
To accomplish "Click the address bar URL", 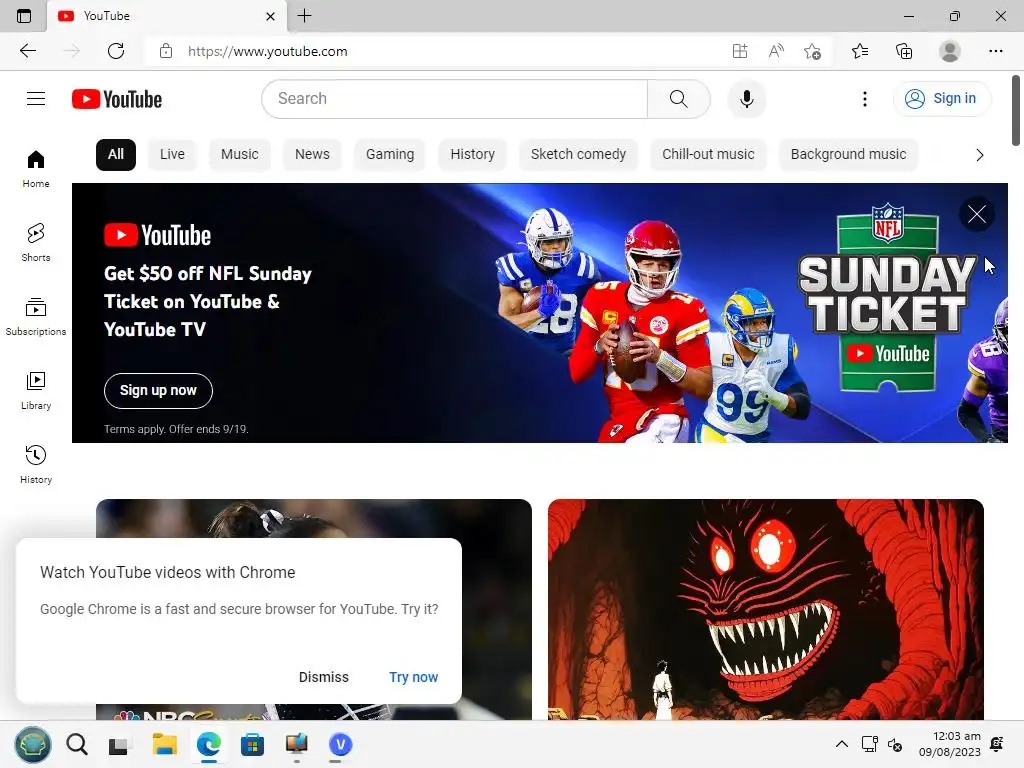I will pos(268,51).
